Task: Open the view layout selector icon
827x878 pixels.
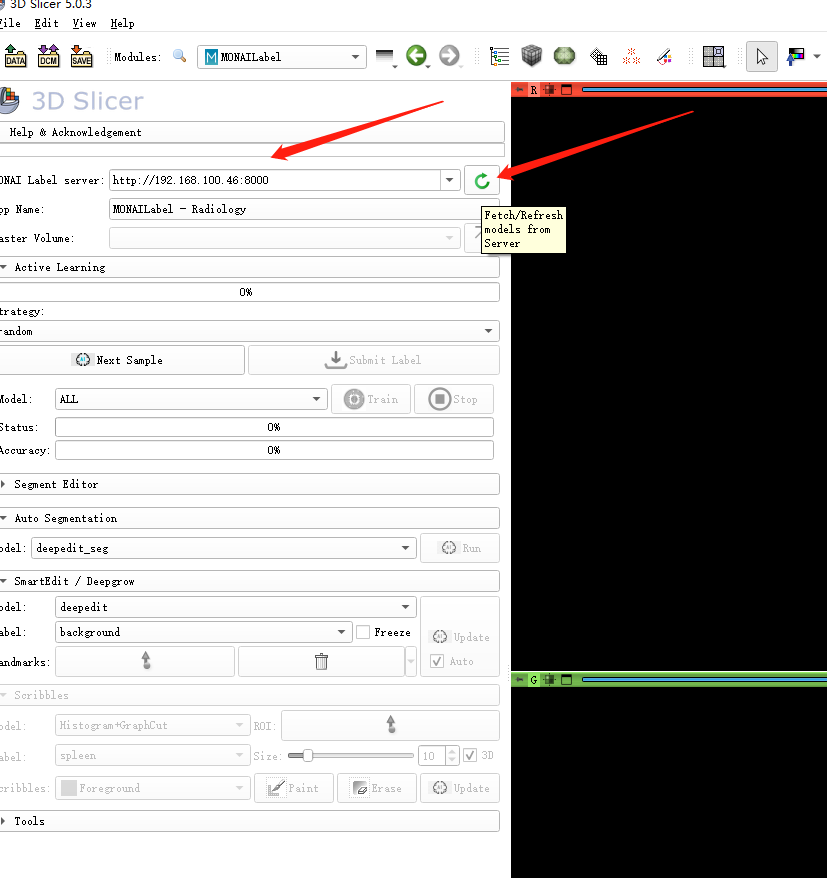Action: [x=713, y=57]
